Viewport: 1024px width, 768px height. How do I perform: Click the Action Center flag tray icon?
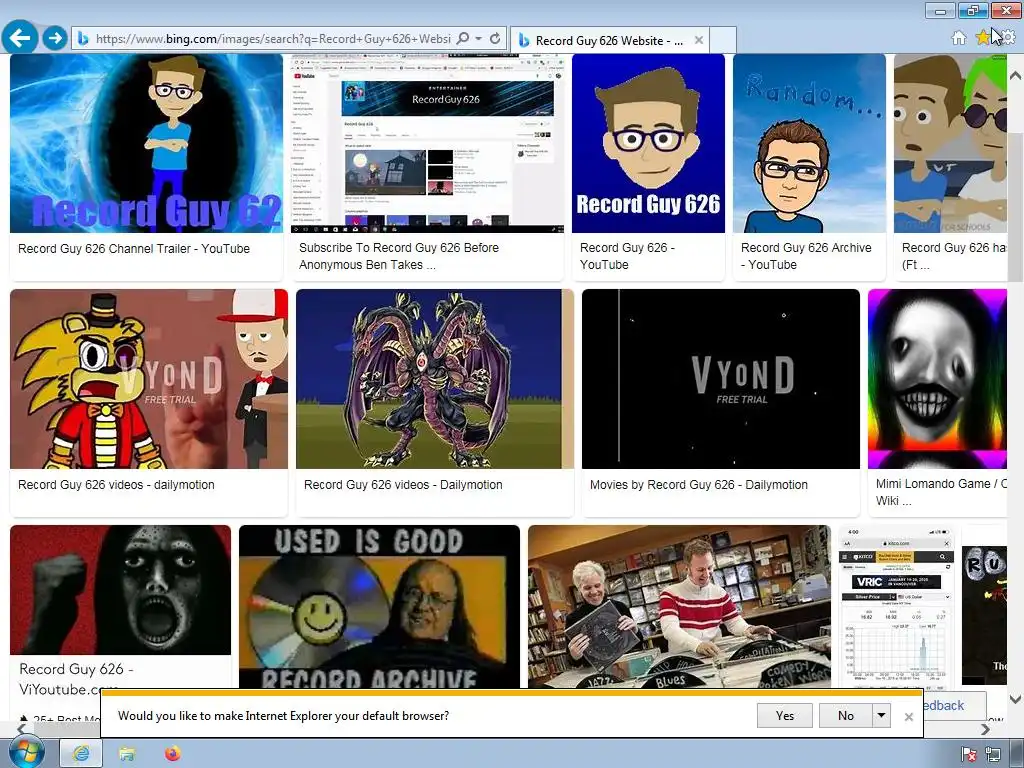(x=970, y=755)
